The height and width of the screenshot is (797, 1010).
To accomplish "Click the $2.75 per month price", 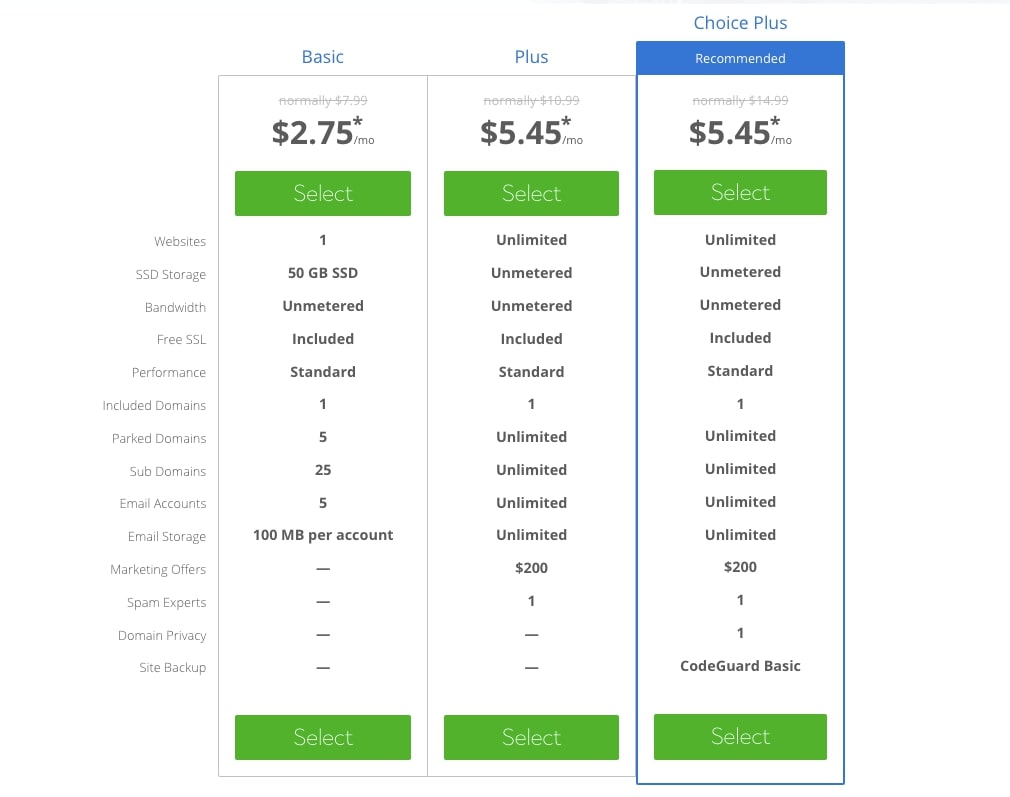I will (323, 132).
